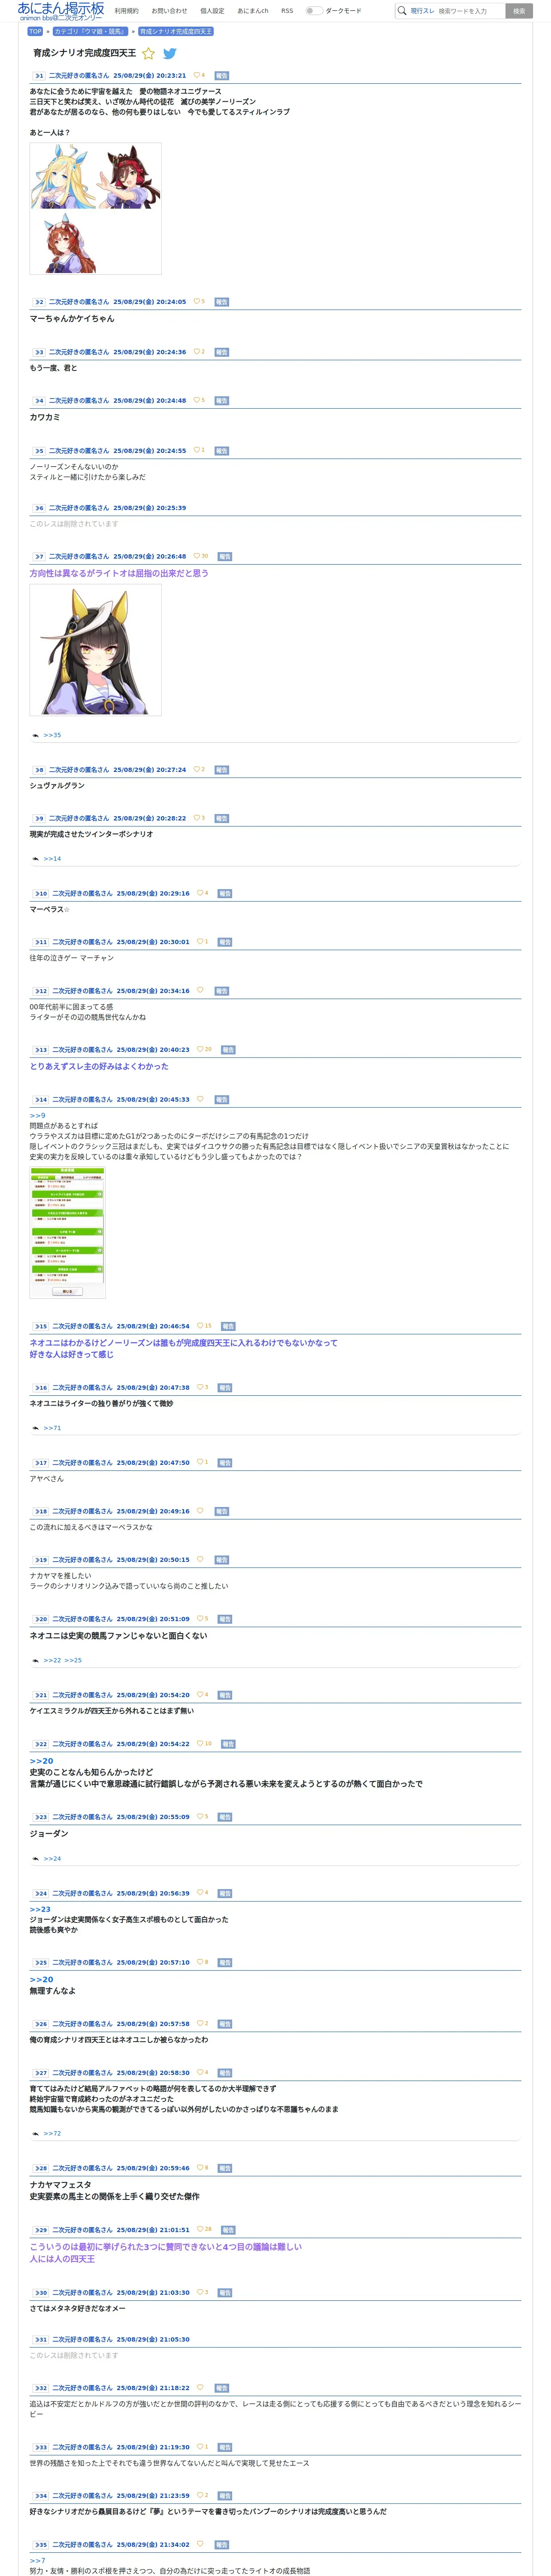Like post 22 with its heart icon
Screen dimensions: 551x2576
coord(200,1743)
